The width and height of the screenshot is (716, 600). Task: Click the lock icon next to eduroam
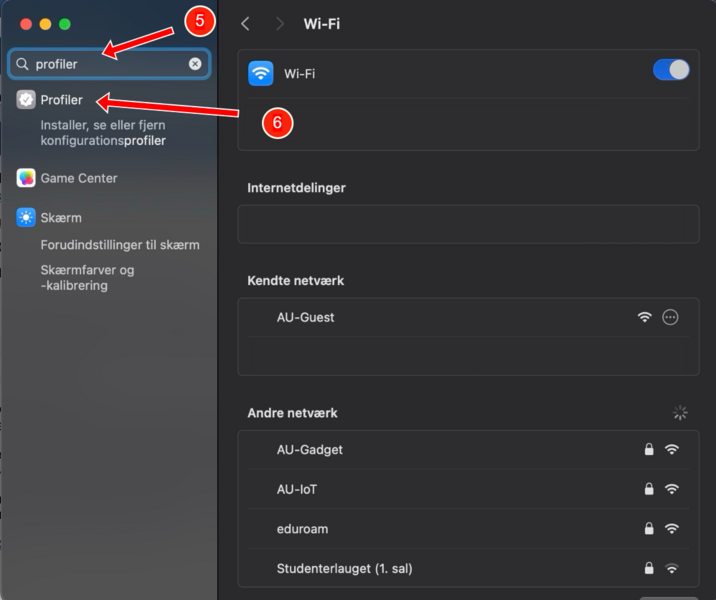[x=649, y=529]
